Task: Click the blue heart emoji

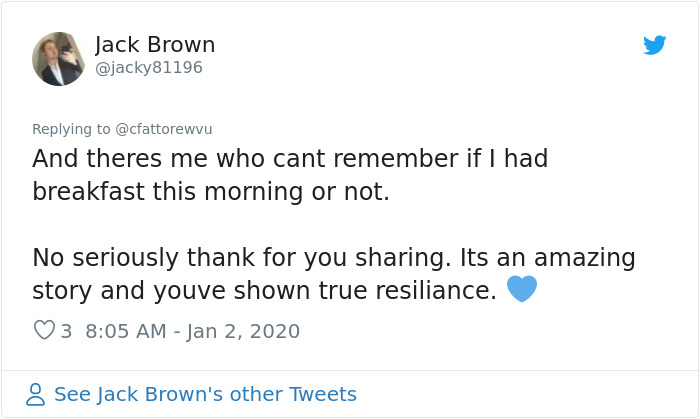Action: point(522,290)
